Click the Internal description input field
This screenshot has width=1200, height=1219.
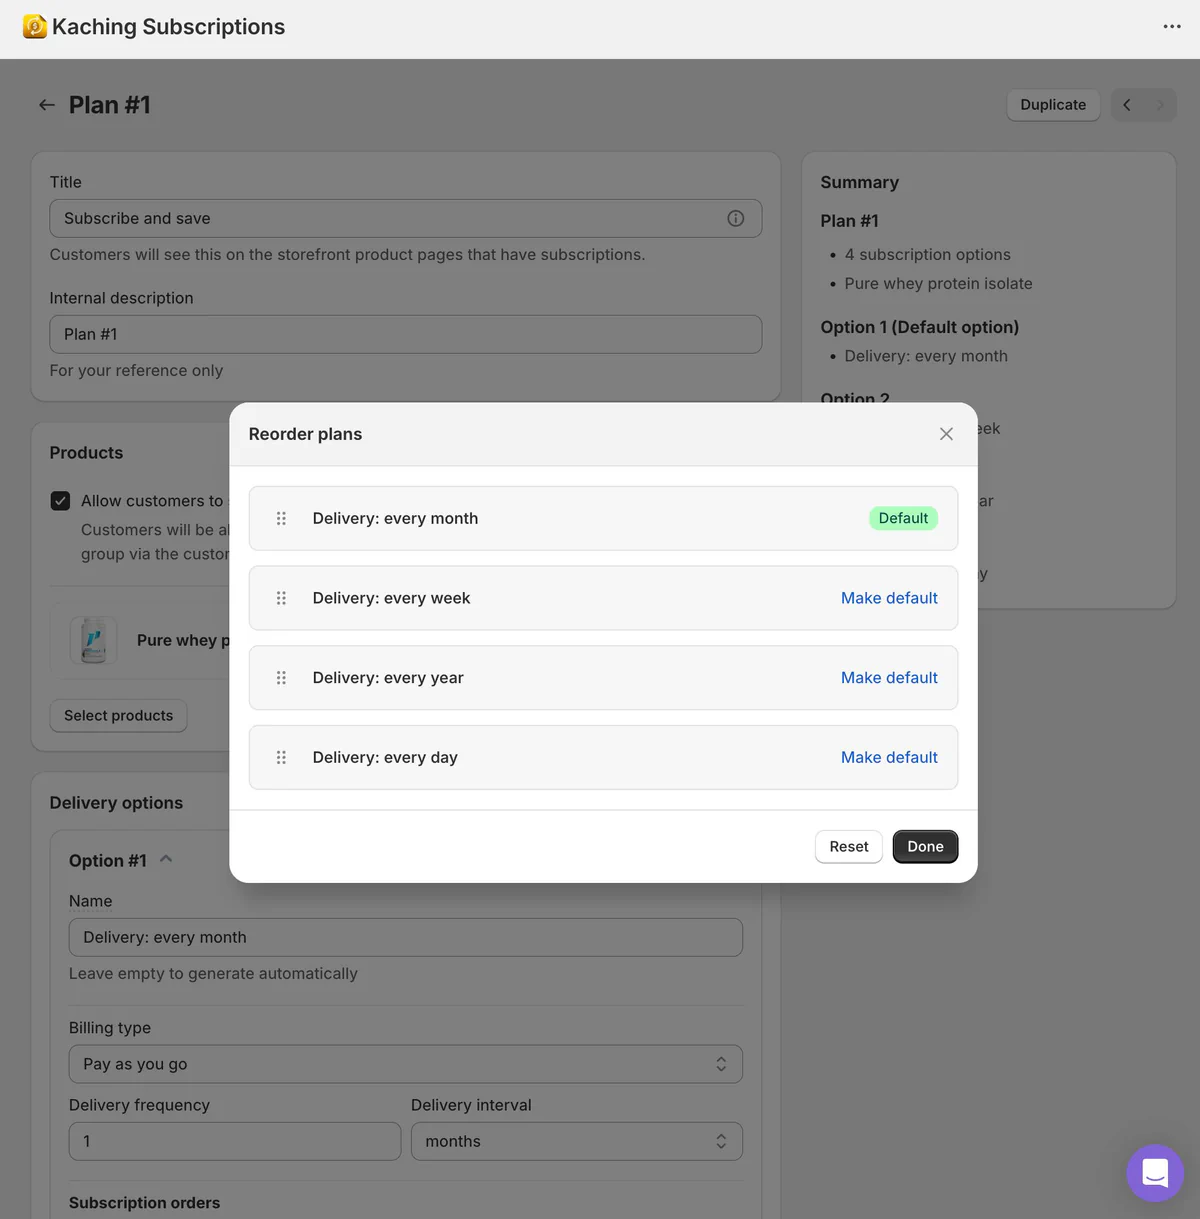[406, 334]
